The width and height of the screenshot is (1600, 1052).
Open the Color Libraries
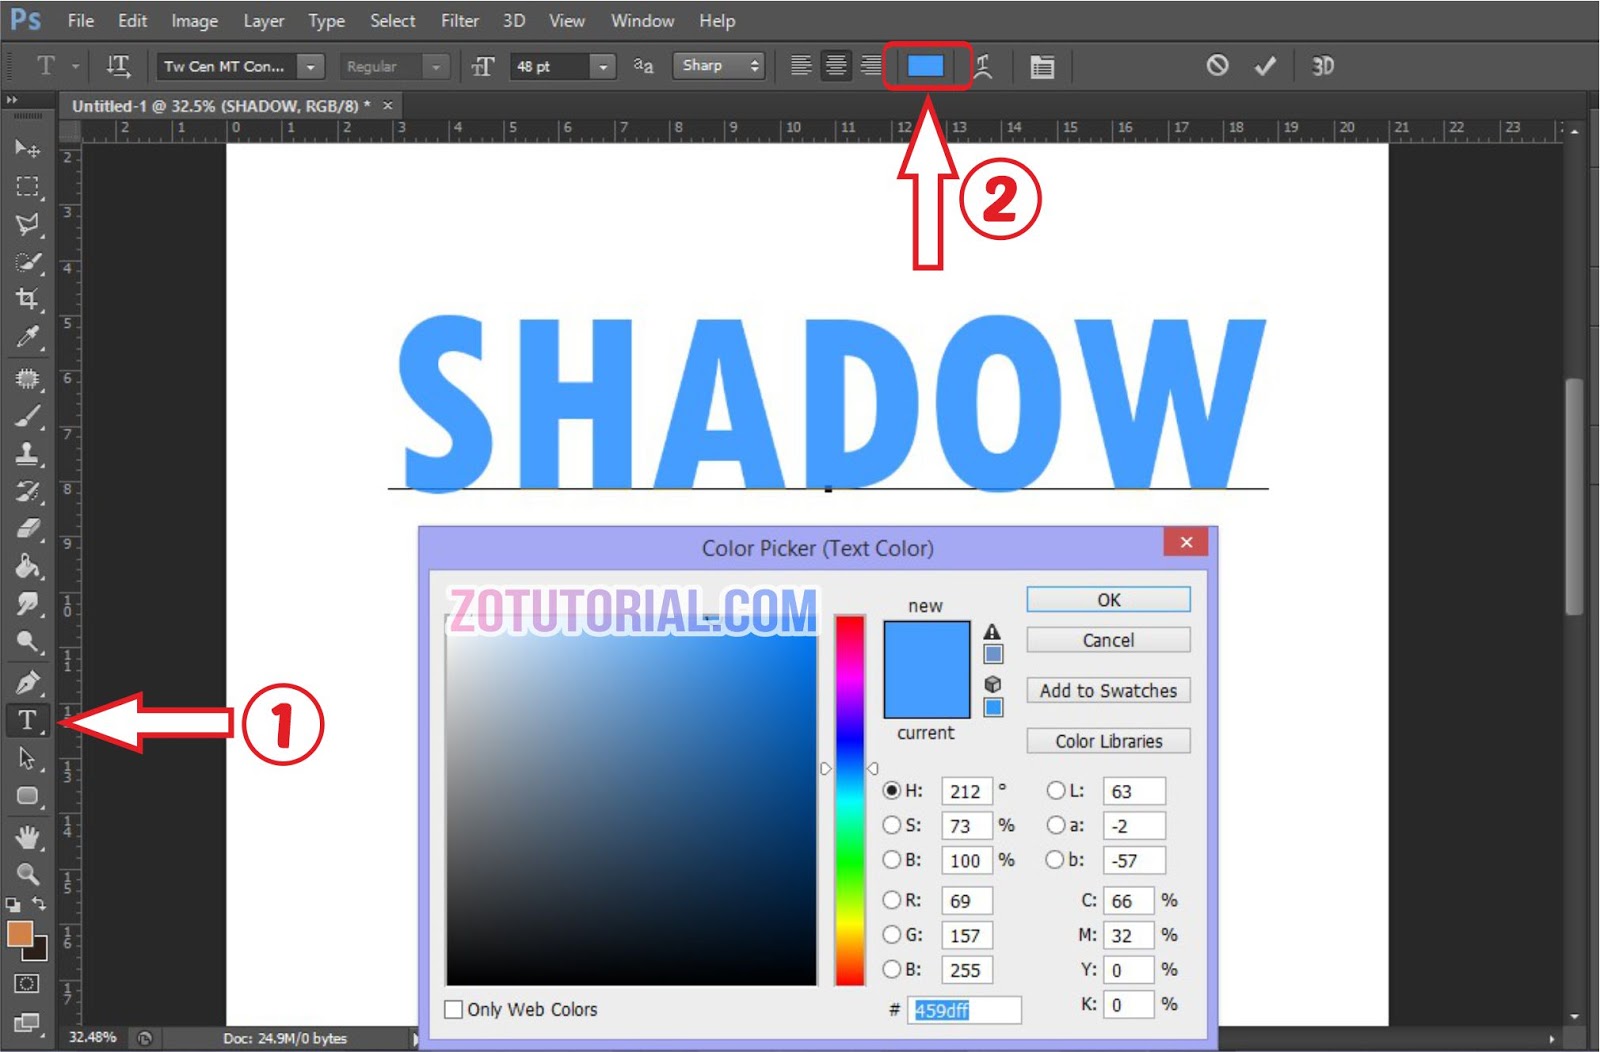(1107, 740)
